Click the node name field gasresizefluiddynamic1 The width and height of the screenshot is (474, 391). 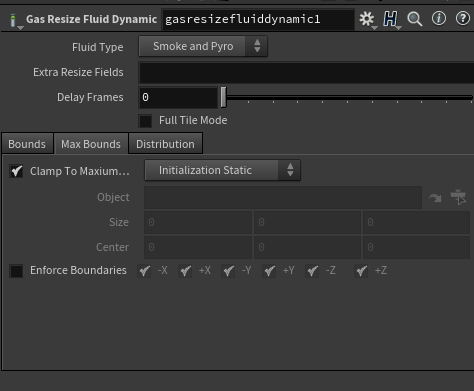[x=258, y=19]
